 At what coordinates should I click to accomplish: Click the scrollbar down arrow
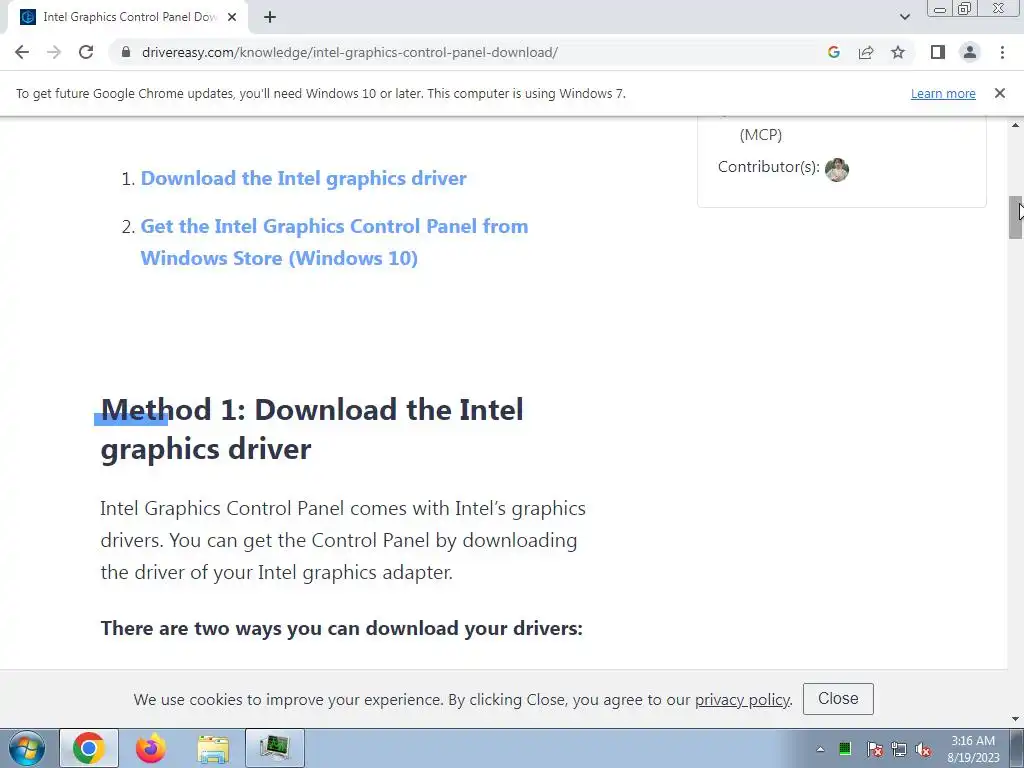1016,719
